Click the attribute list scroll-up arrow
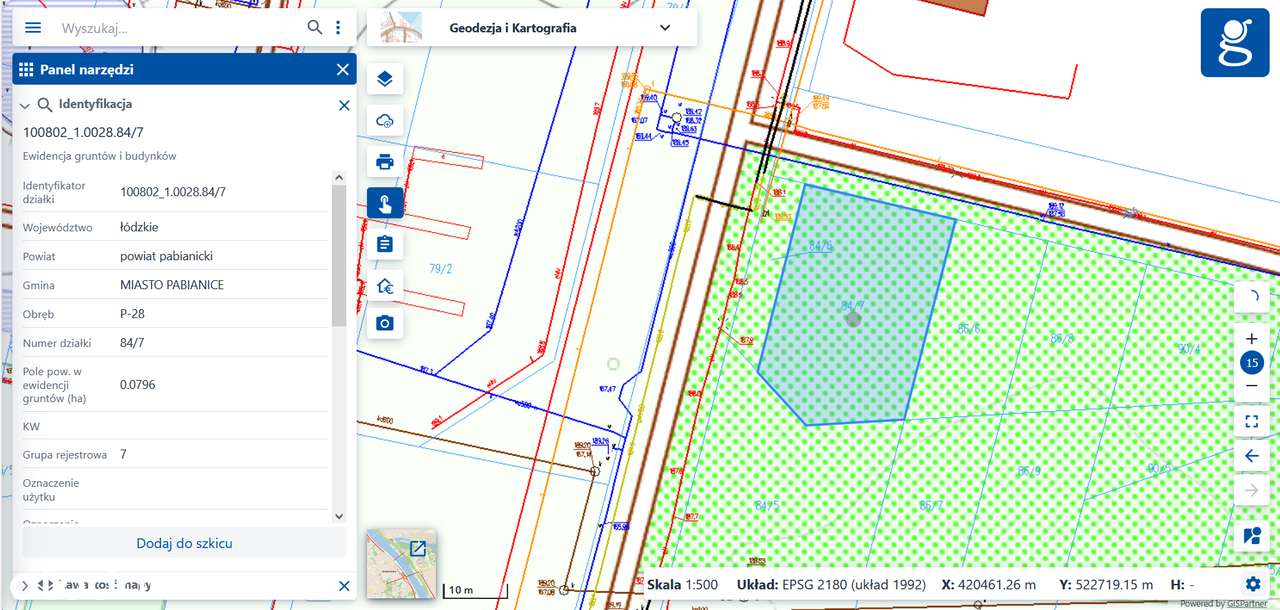This screenshot has height=610, width=1280. [x=338, y=177]
